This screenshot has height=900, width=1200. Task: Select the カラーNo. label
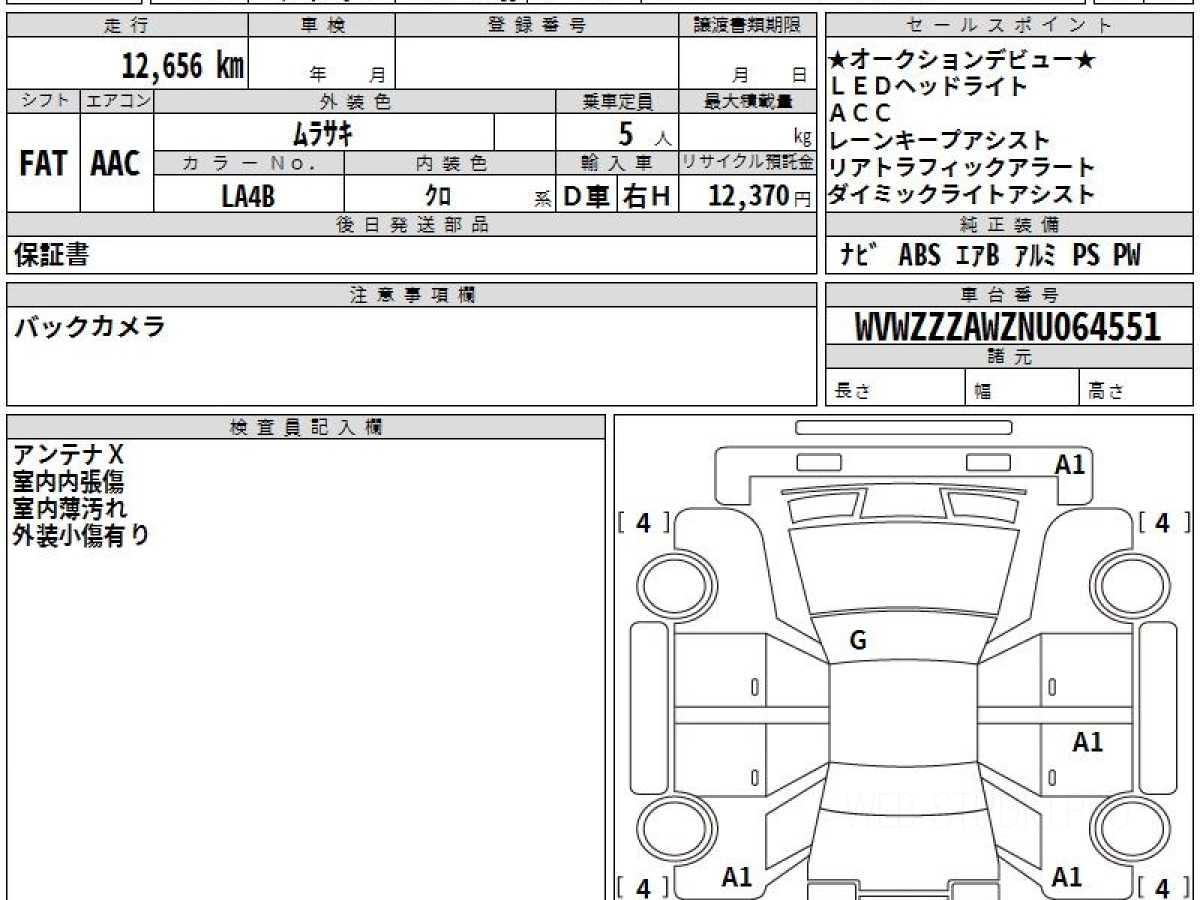[249, 163]
